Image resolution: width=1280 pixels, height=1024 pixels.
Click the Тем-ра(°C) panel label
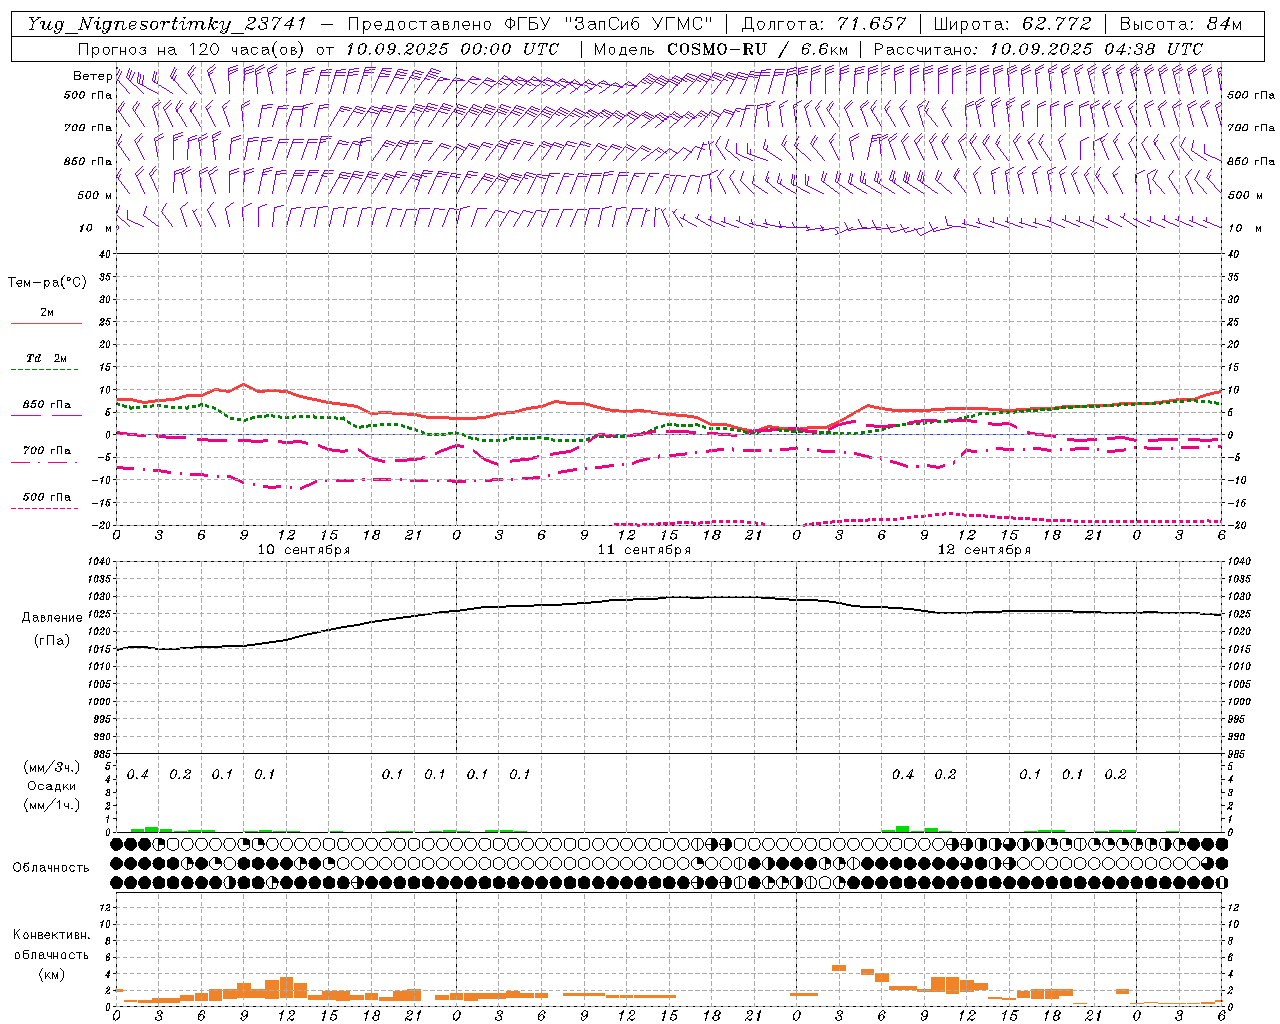pos(47,283)
